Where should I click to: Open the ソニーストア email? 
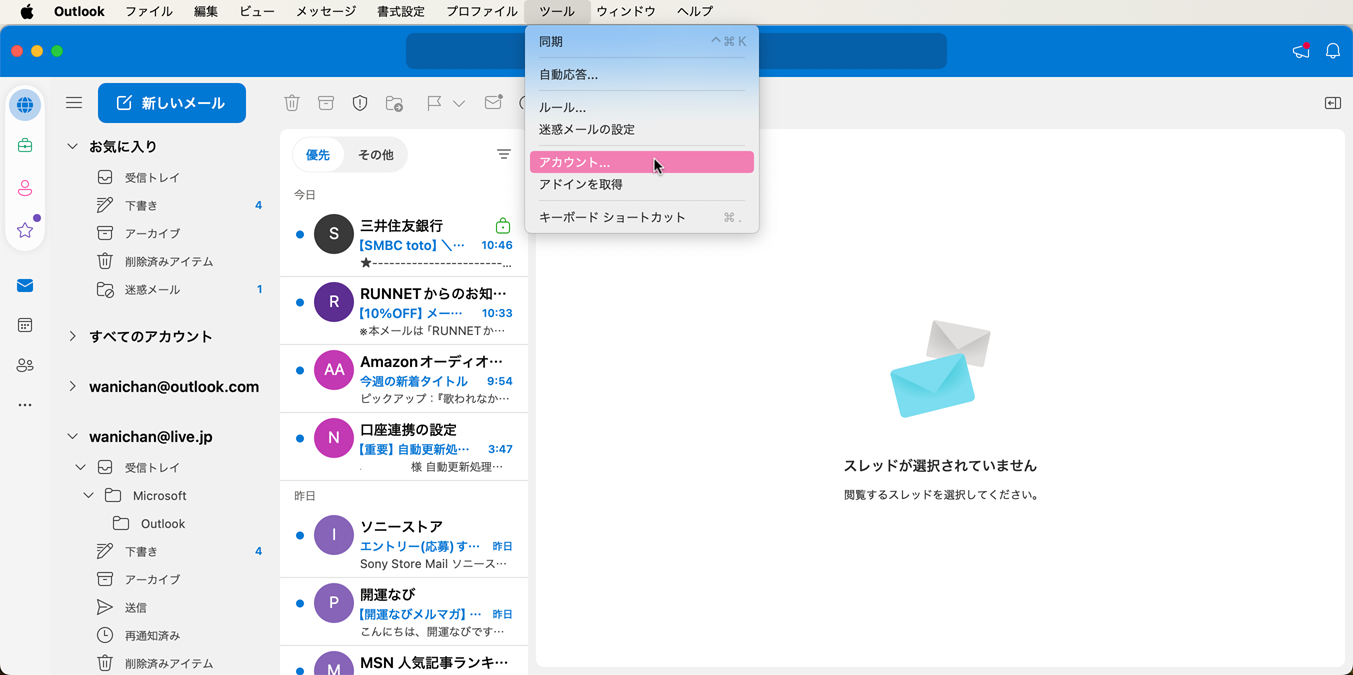404,544
